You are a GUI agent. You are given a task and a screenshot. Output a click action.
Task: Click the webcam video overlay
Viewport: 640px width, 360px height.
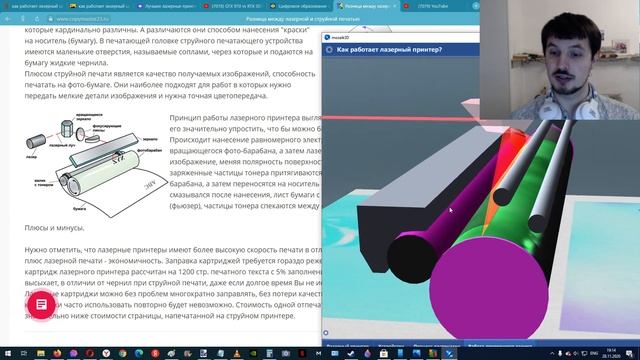point(560,60)
